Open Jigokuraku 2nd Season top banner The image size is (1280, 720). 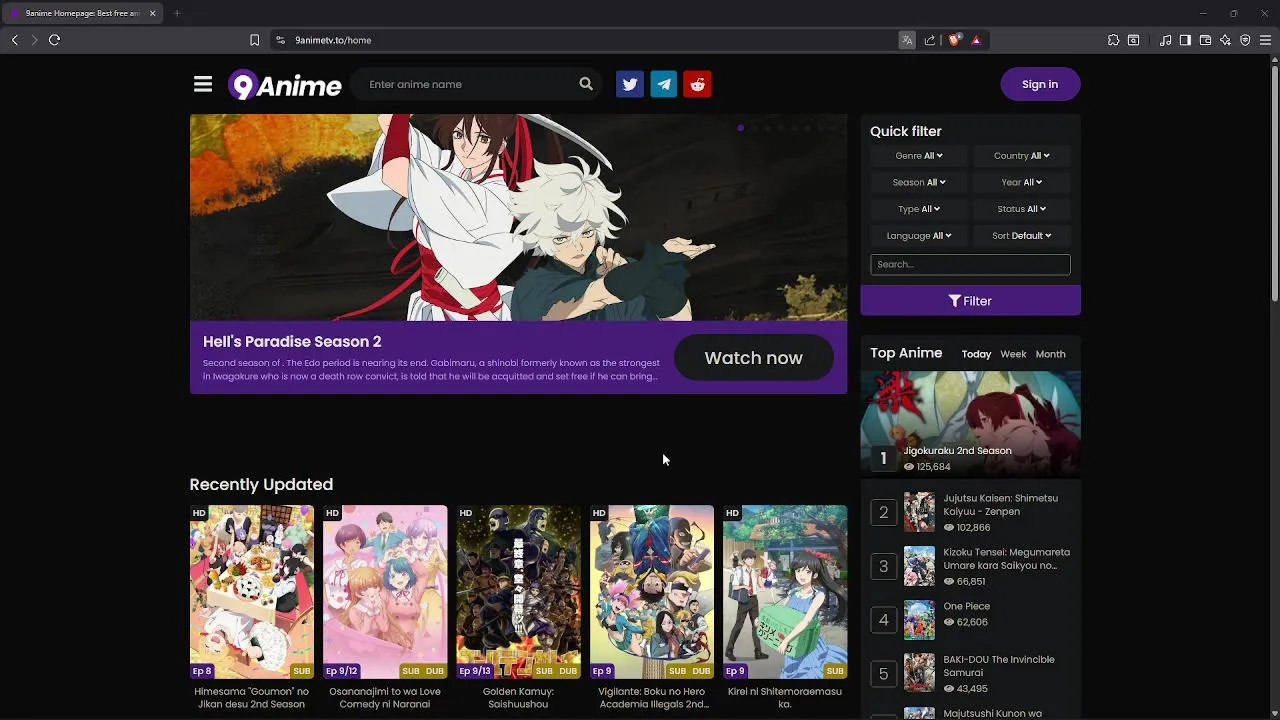971,423
